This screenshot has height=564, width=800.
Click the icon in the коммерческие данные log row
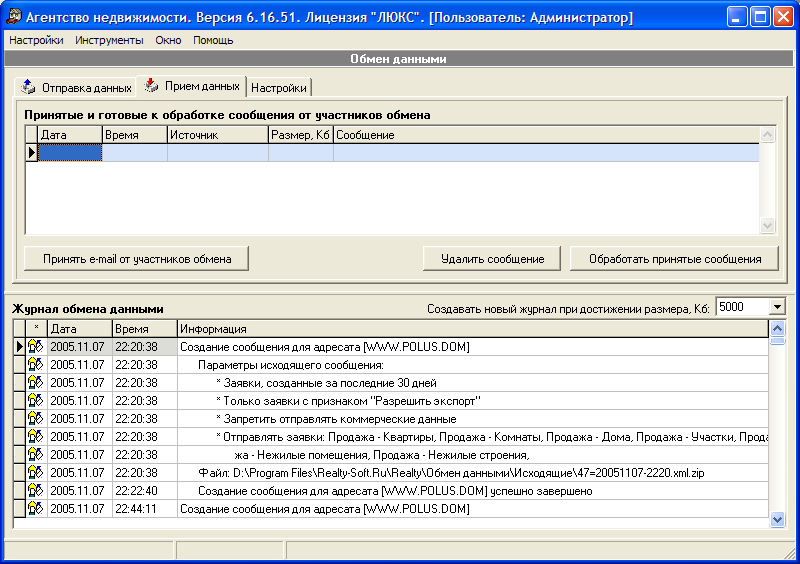pos(36,419)
